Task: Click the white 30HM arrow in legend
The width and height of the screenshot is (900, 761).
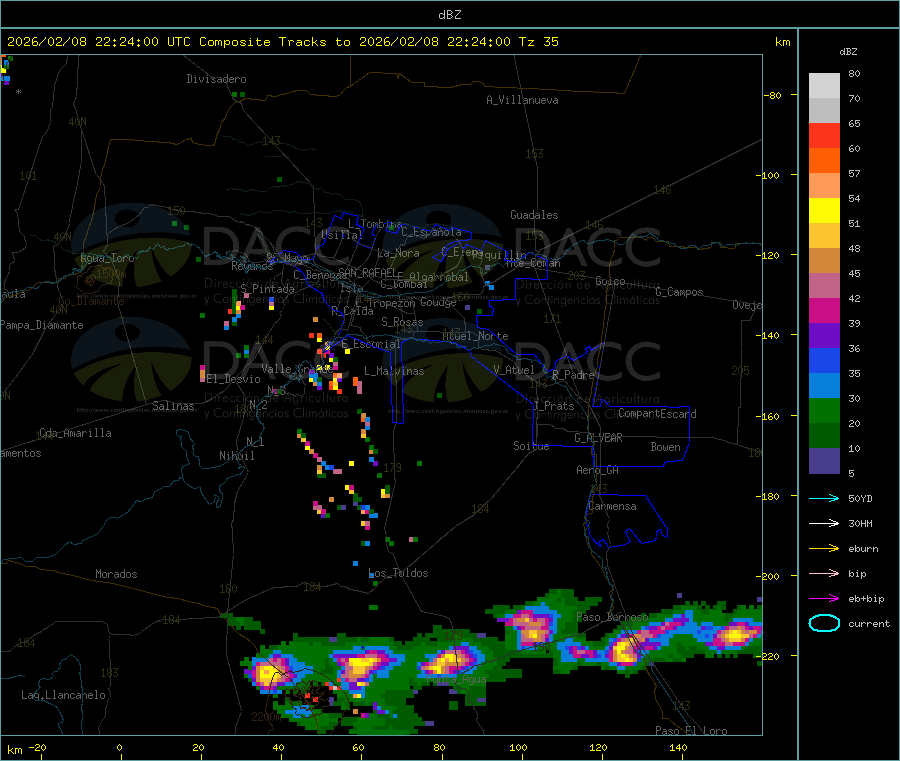Action: (x=824, y=523)
